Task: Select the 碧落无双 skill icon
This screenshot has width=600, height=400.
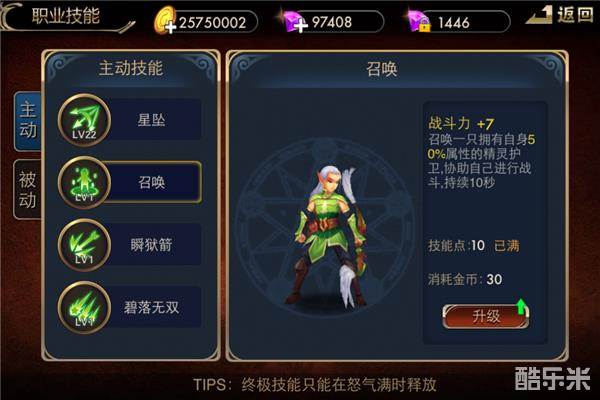Action: pos(84,307)
